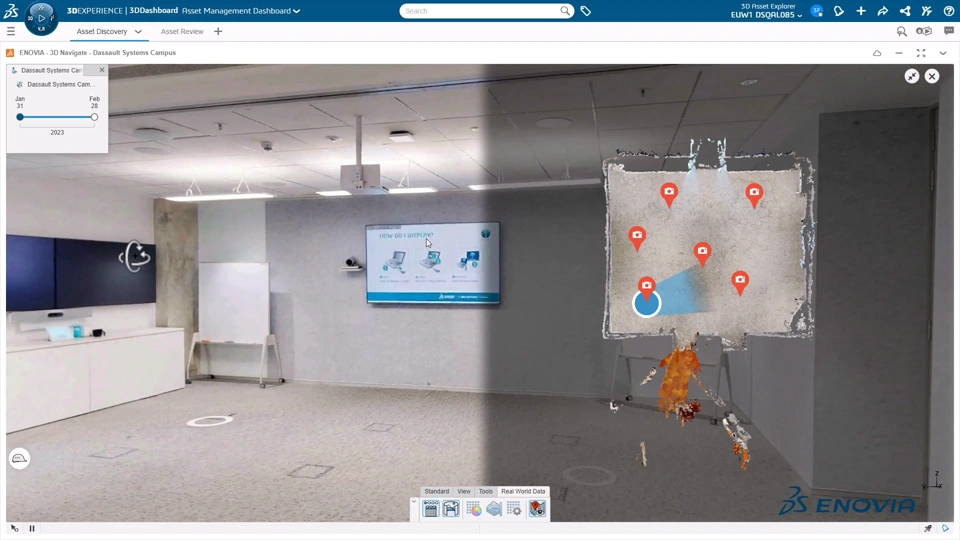Close the Dassault Systems Cam panel
This screenshot has height=540, width=960.
coord(102,70)
